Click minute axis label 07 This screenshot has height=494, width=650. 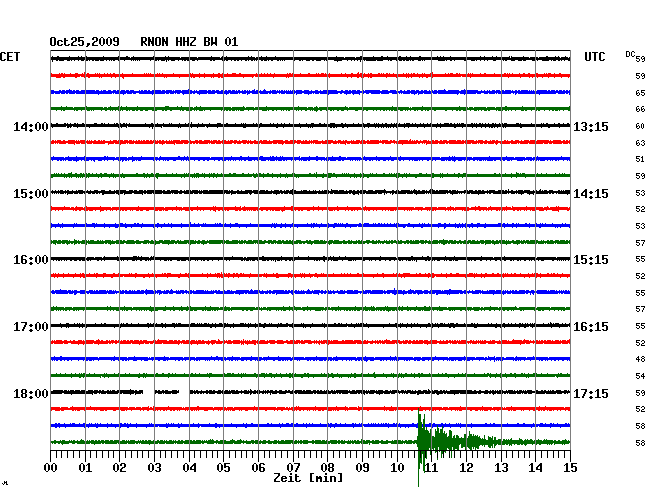293,468
